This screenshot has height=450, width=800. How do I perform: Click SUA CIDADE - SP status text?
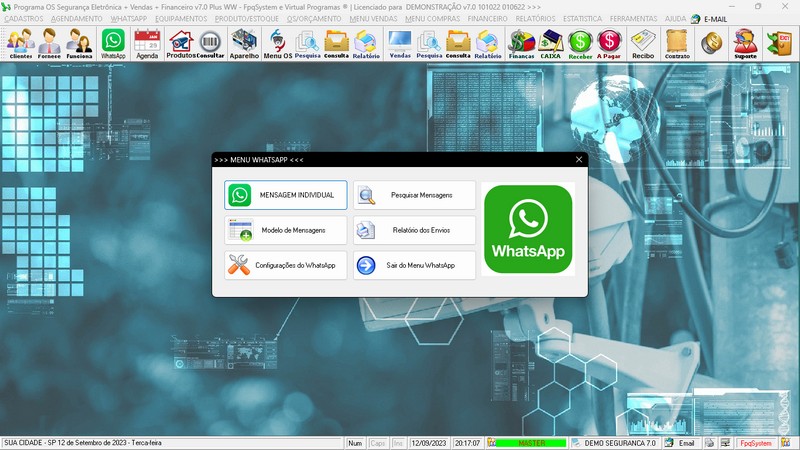83,443
